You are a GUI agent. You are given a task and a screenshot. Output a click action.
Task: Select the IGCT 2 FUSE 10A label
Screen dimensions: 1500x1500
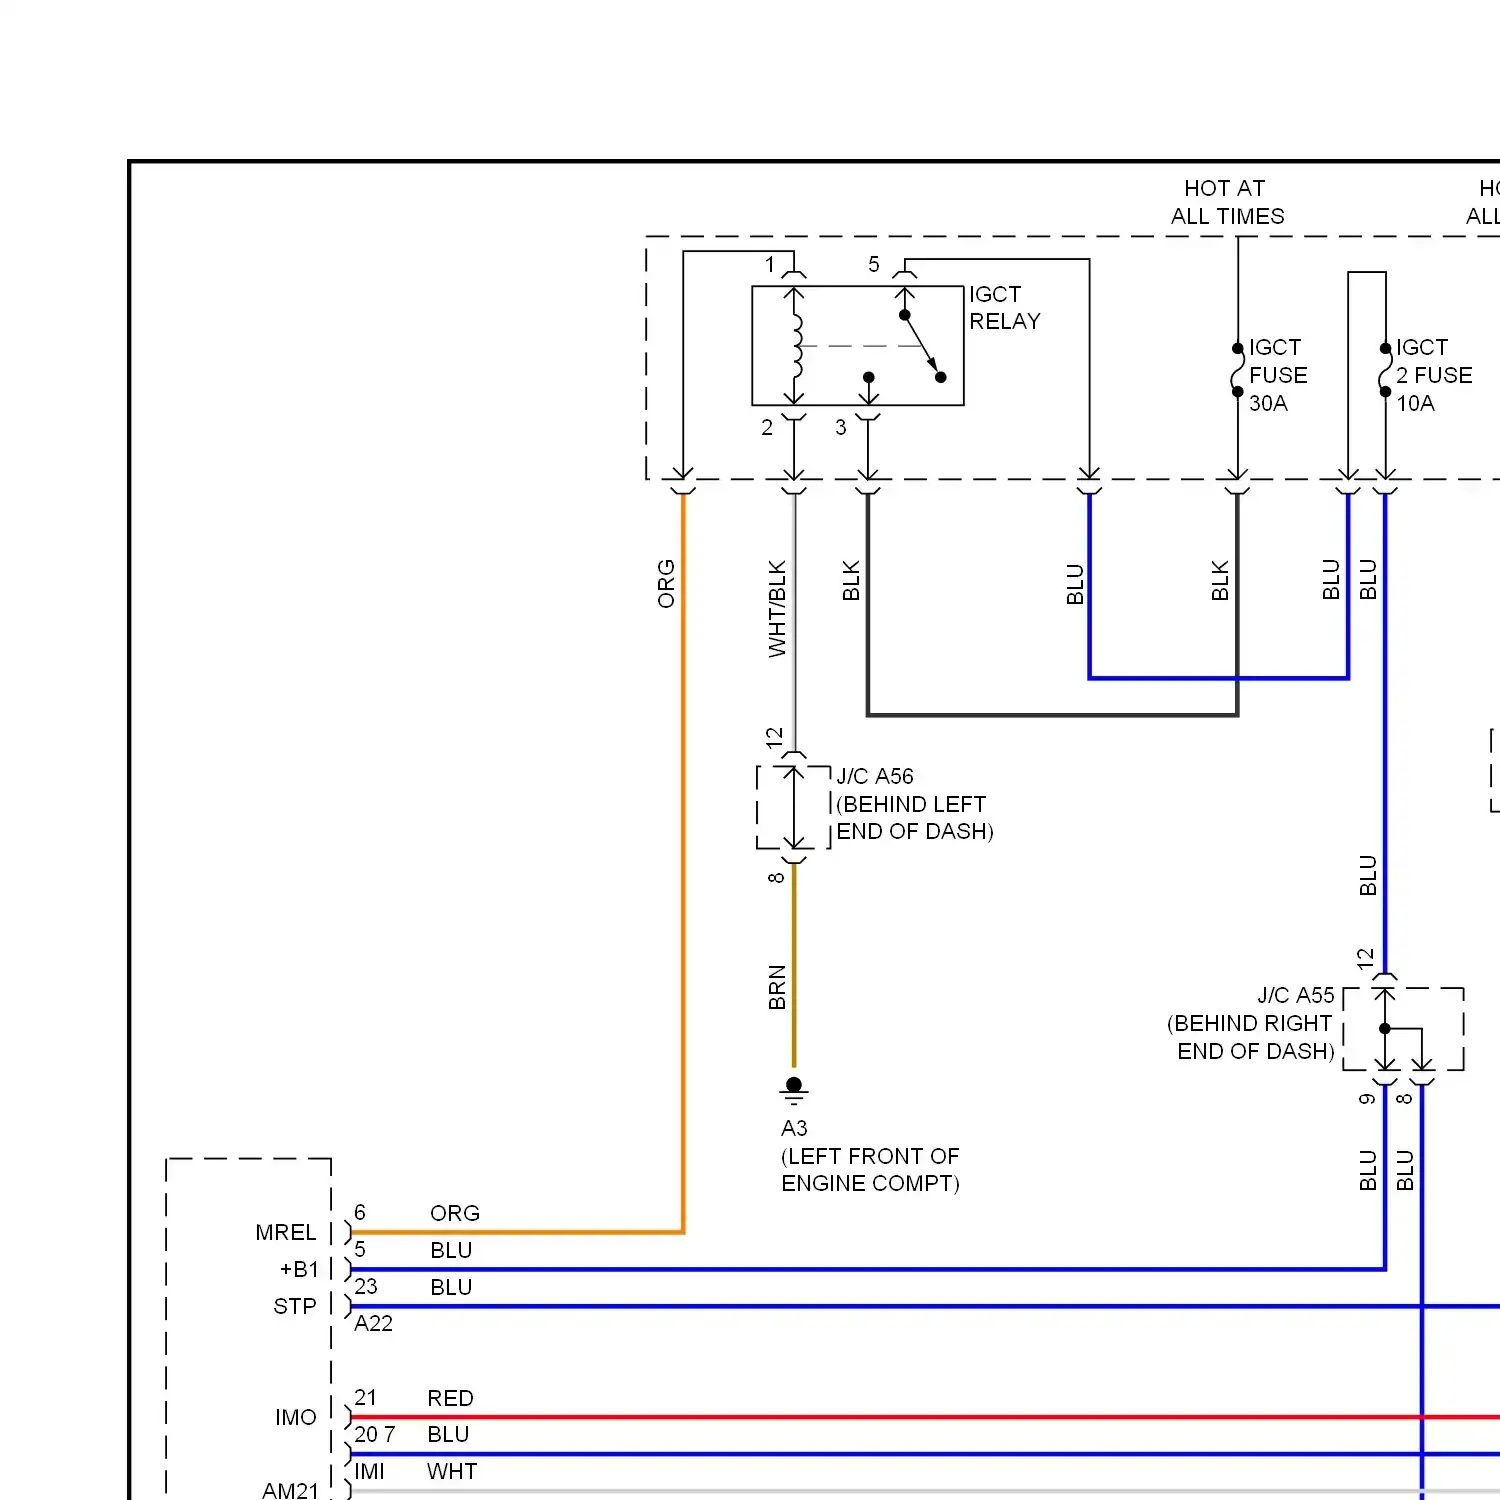pos(1434,375)
